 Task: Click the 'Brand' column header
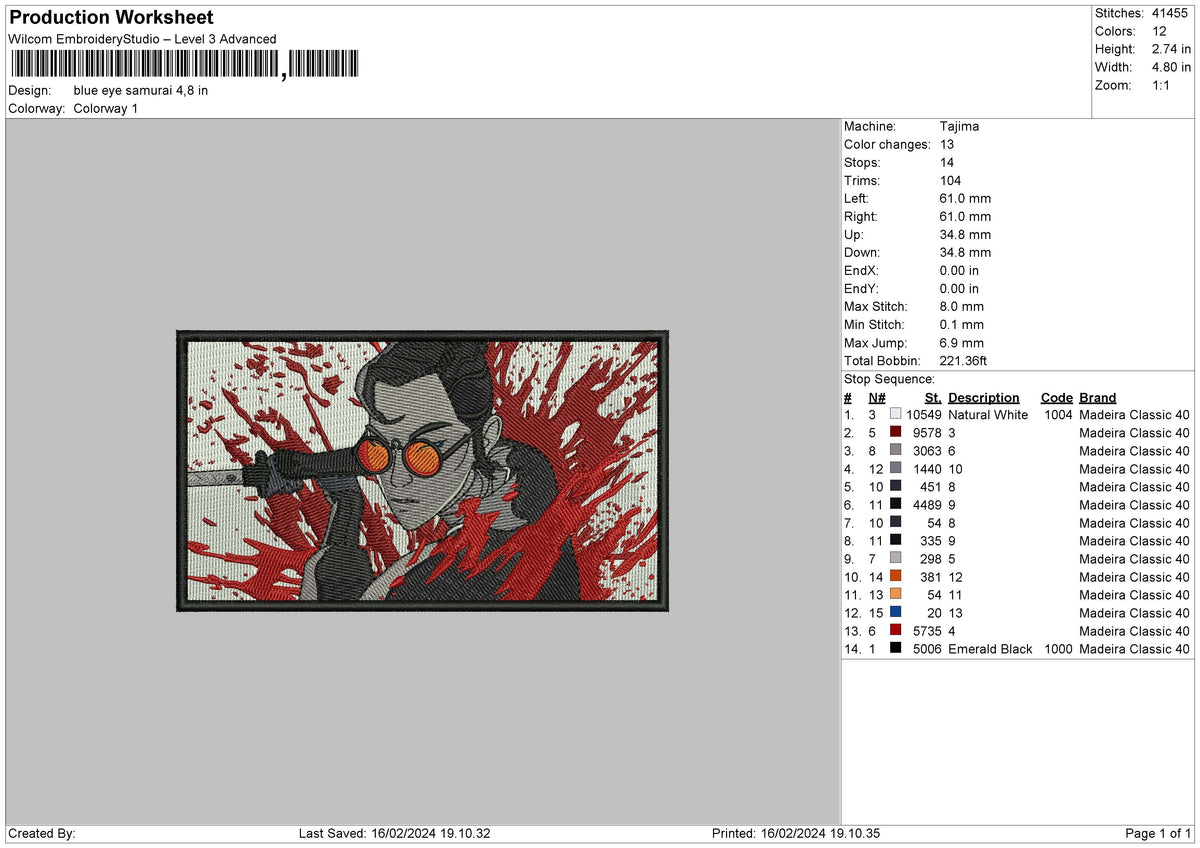[x=1098, y=397]
